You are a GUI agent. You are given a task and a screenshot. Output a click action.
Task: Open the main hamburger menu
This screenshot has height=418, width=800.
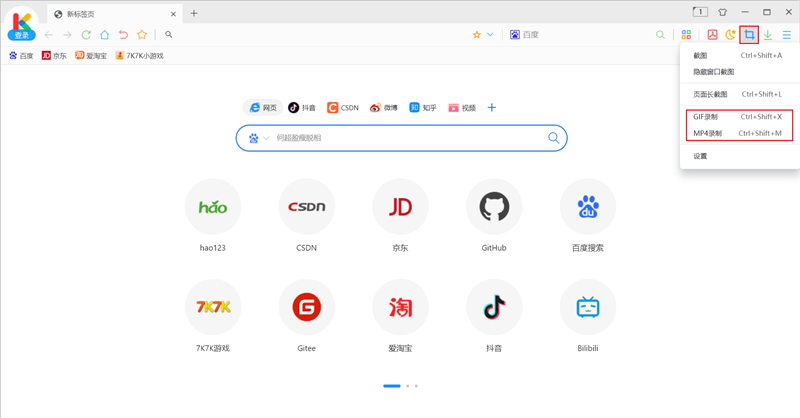click(x=787, y=35)
